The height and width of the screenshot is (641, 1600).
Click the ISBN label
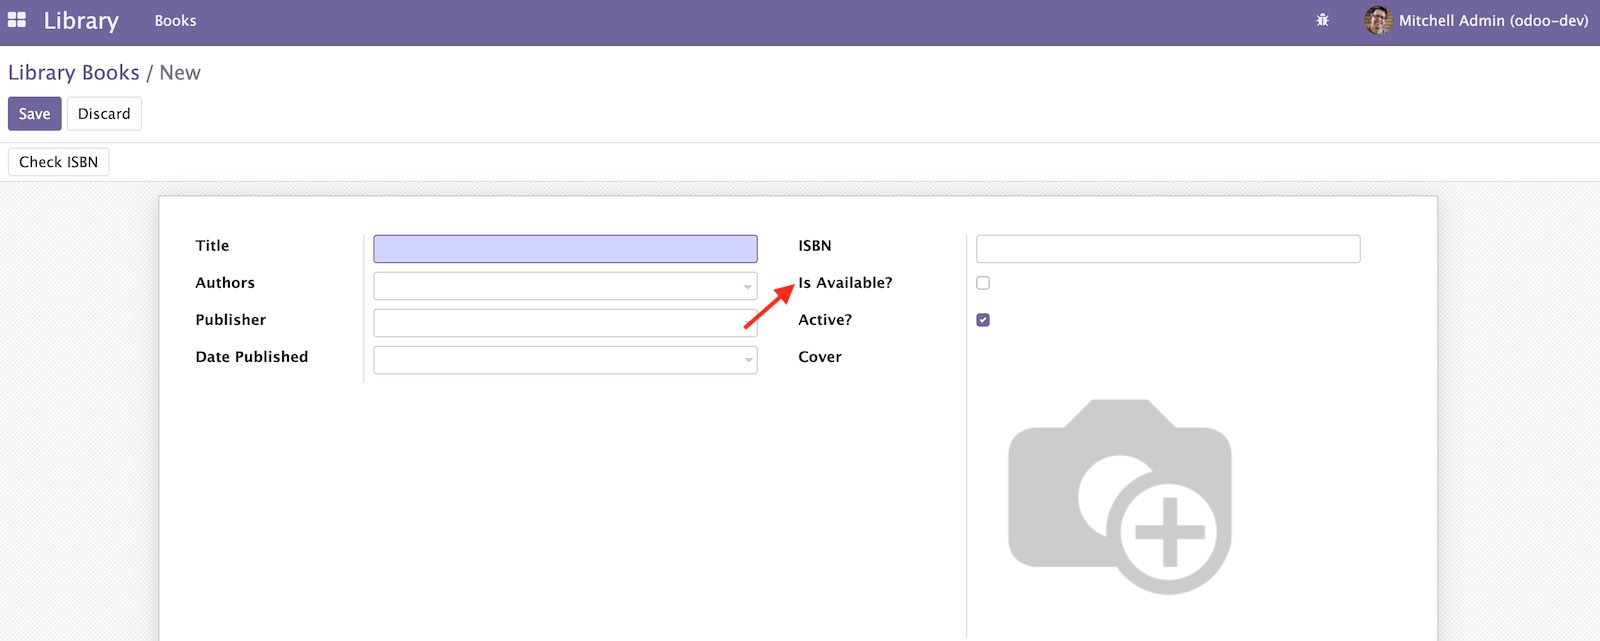click(x=815, y=246)
